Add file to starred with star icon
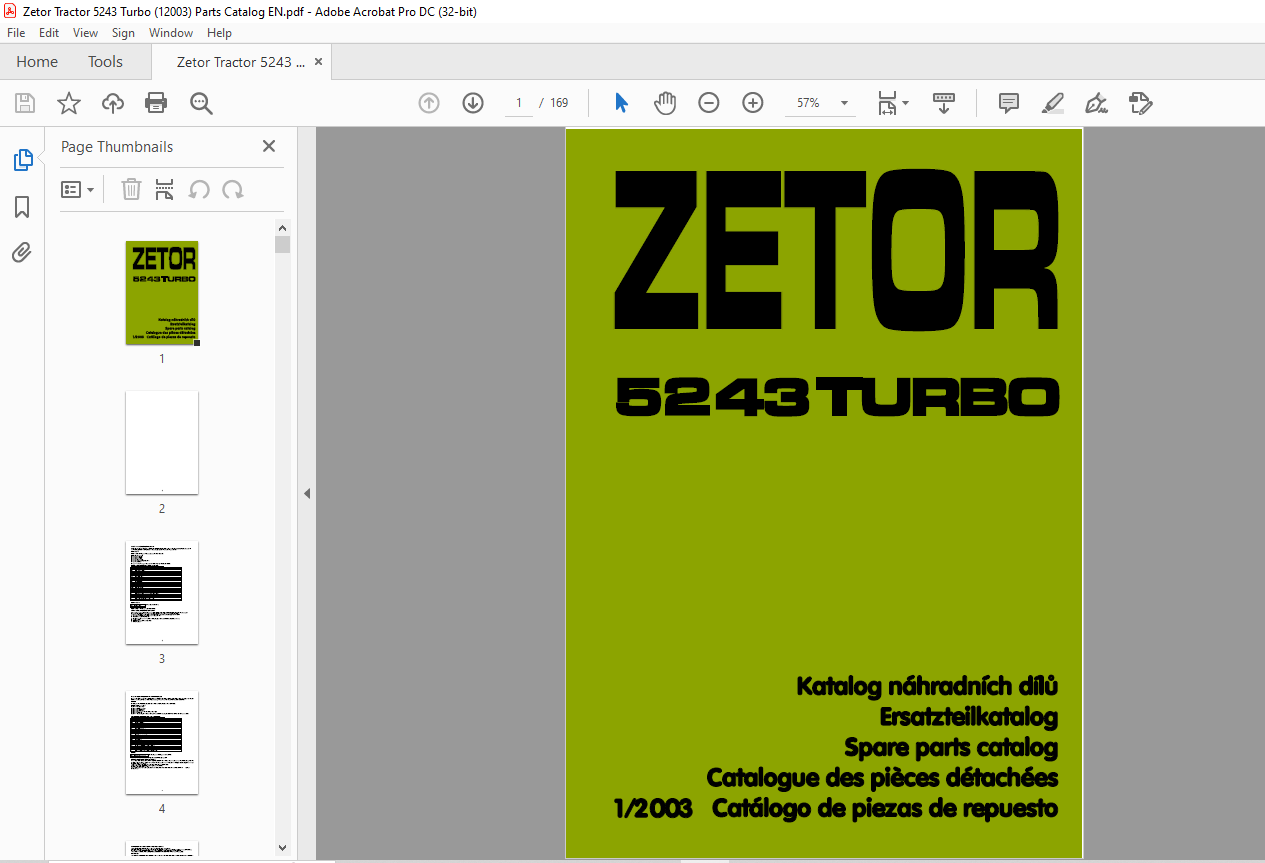Screen dimensions: 1265x863 (69, 103)
